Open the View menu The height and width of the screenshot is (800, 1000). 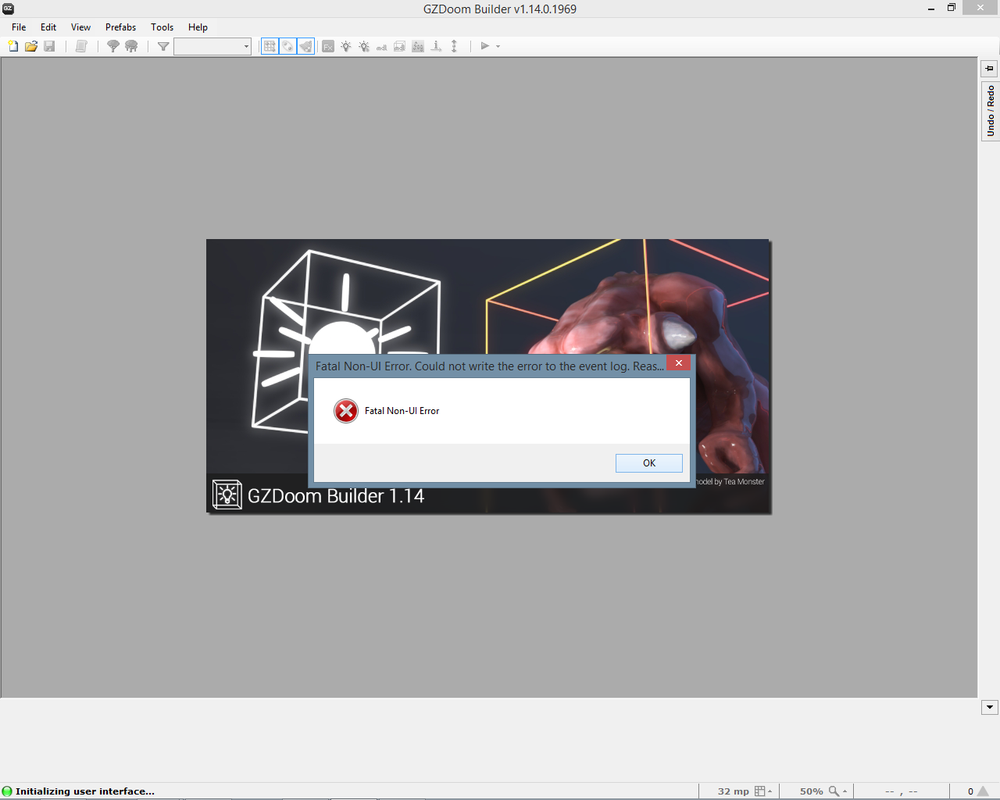[80, 27]
